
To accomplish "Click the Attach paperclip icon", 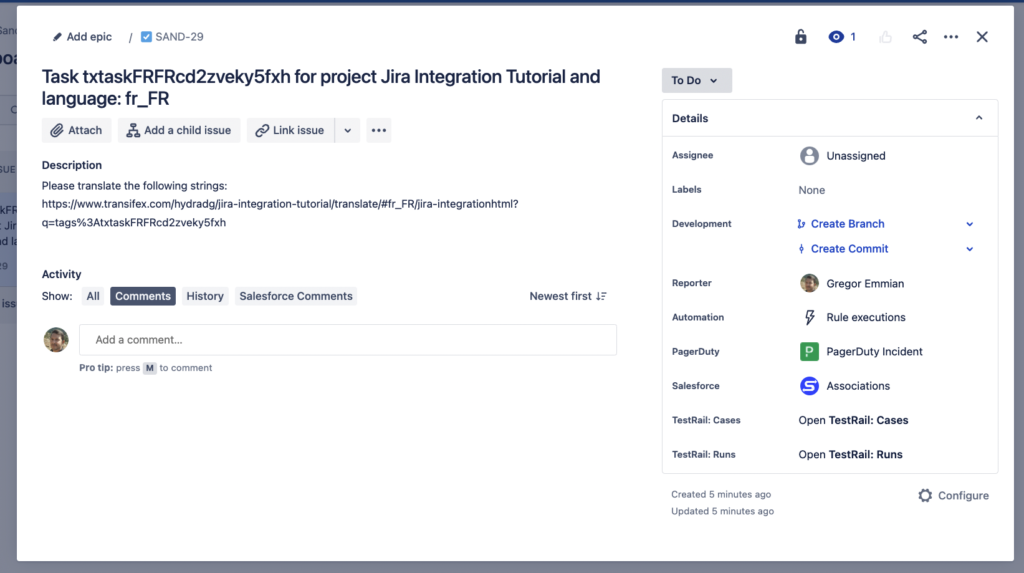I will [x=57, y=131].
